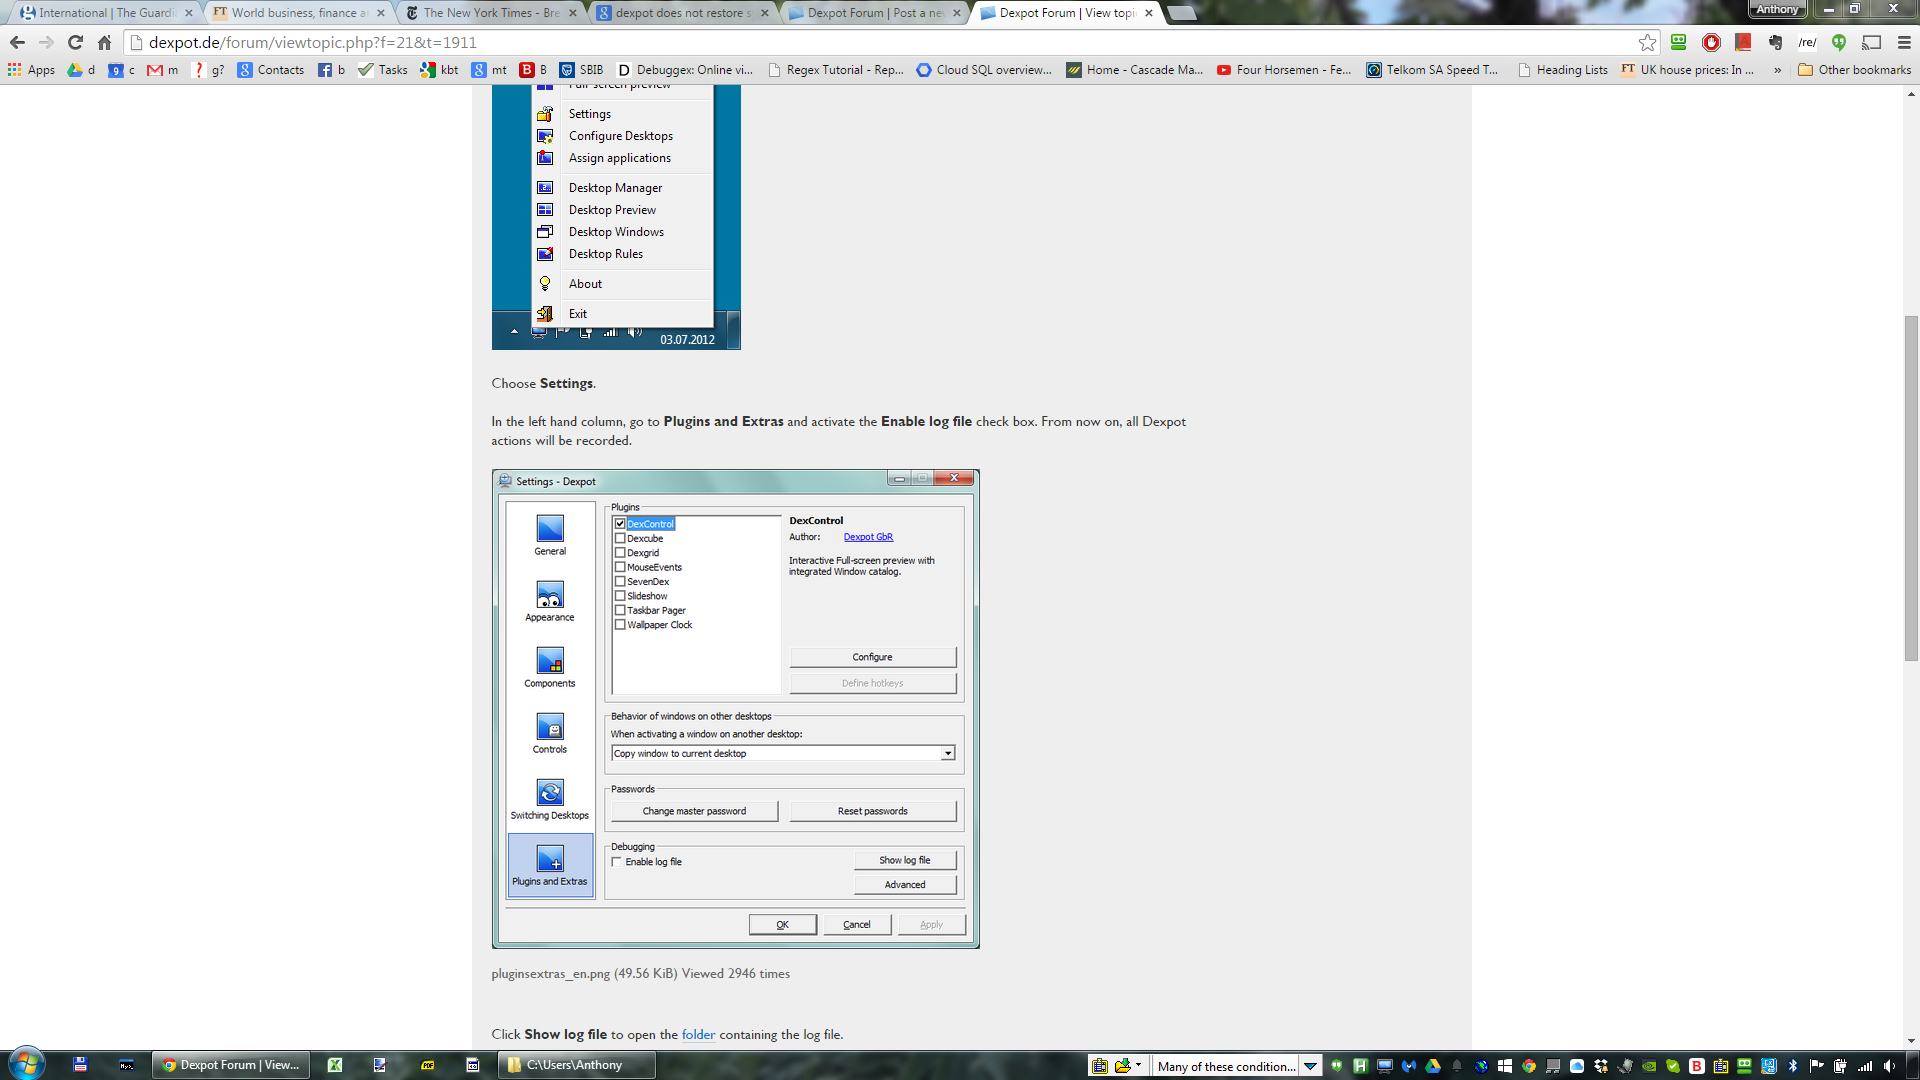
Task: Switch to The New York Times tab
Action: [x=490, y=13]
